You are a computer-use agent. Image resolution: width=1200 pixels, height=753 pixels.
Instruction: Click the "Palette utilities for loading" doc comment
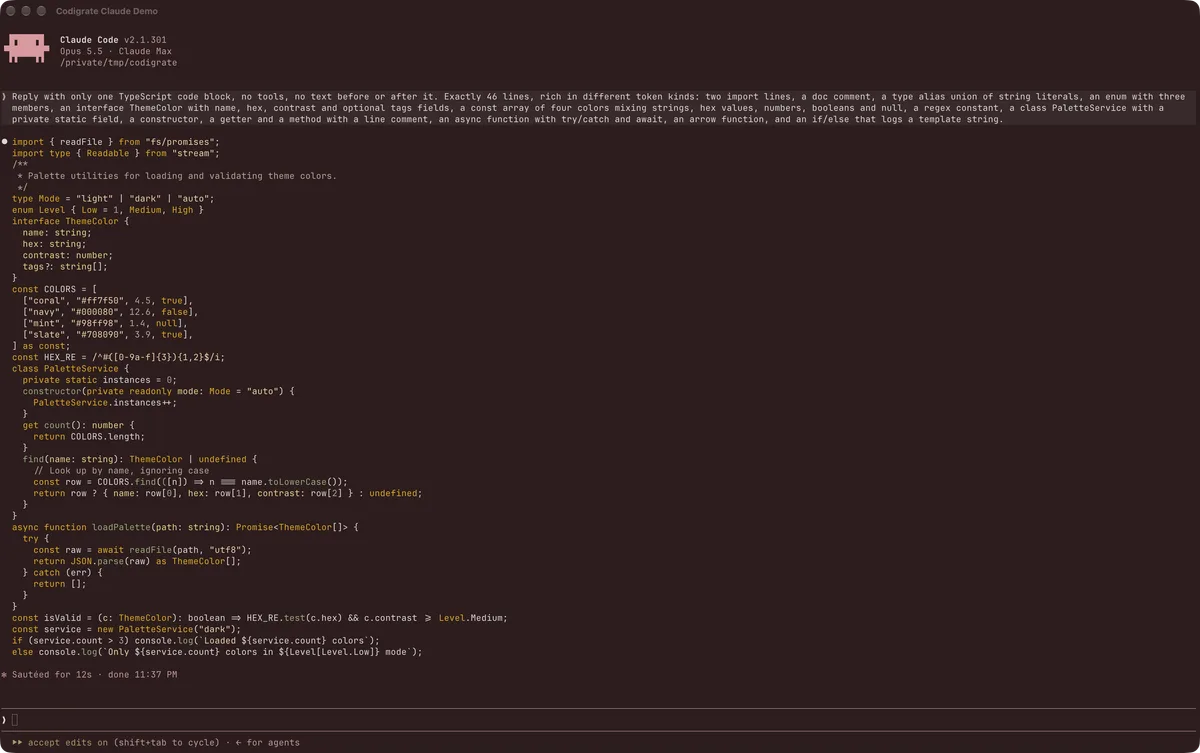(177, 176)
